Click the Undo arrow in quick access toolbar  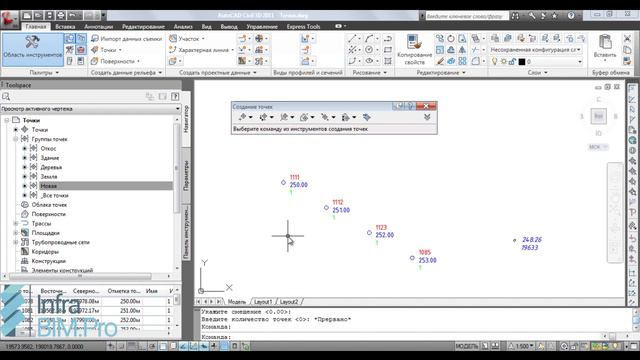click(72, 16)
